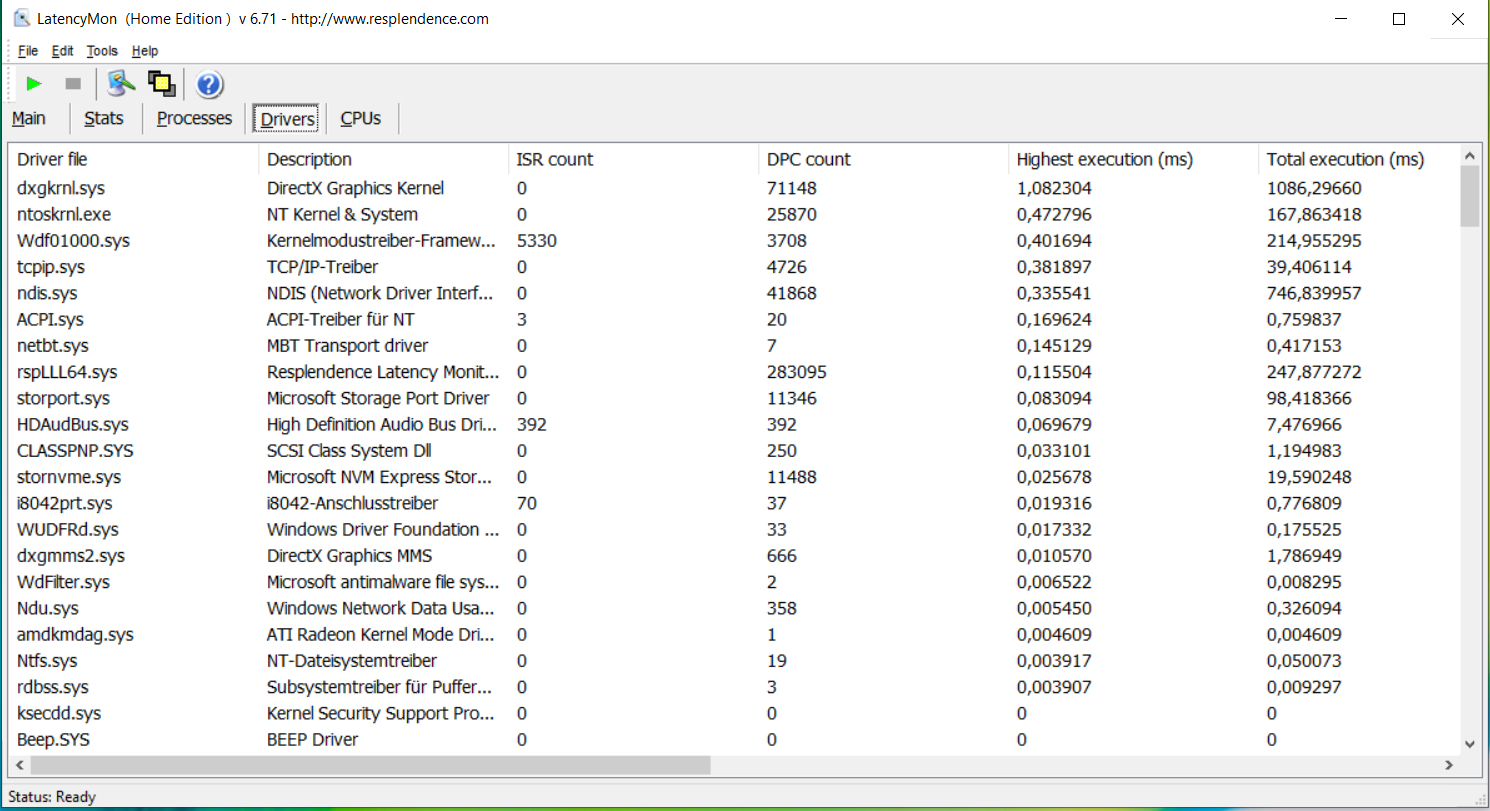Open the blue help question mark icon
The height and width of the screenshot is (811, 1490).
[x=209, y=84]
